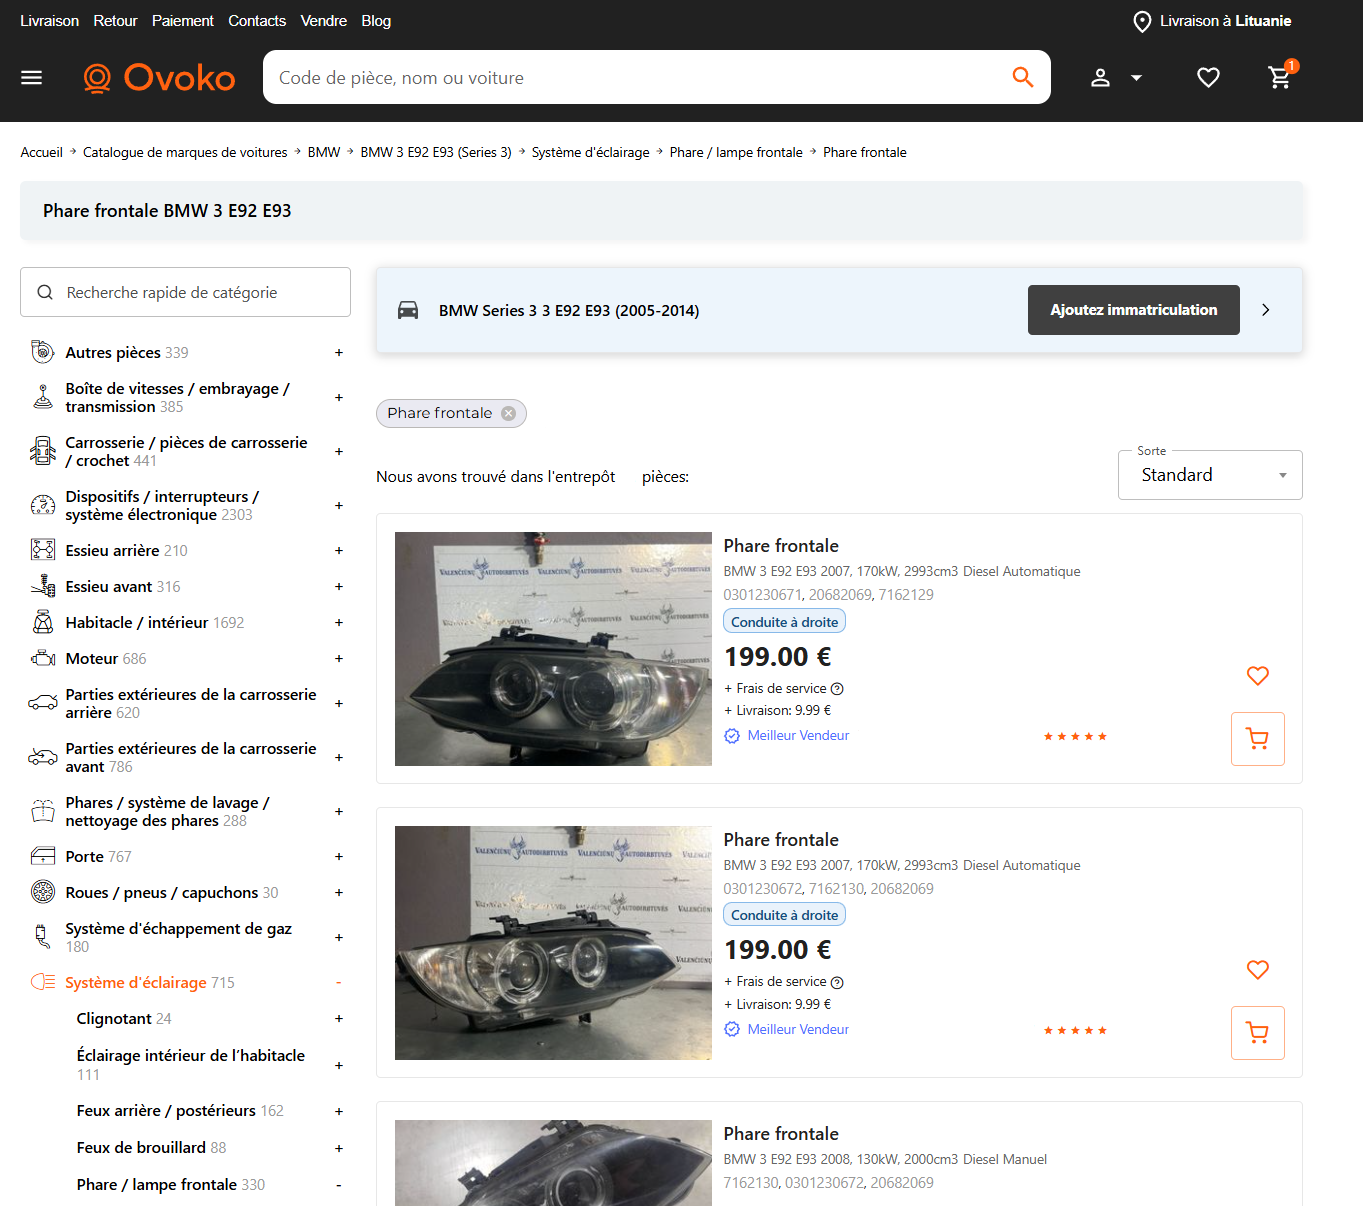Click Frais de service help icon, first listing
Viewport: 1363px width, 1206px height.
coord(838,689)
